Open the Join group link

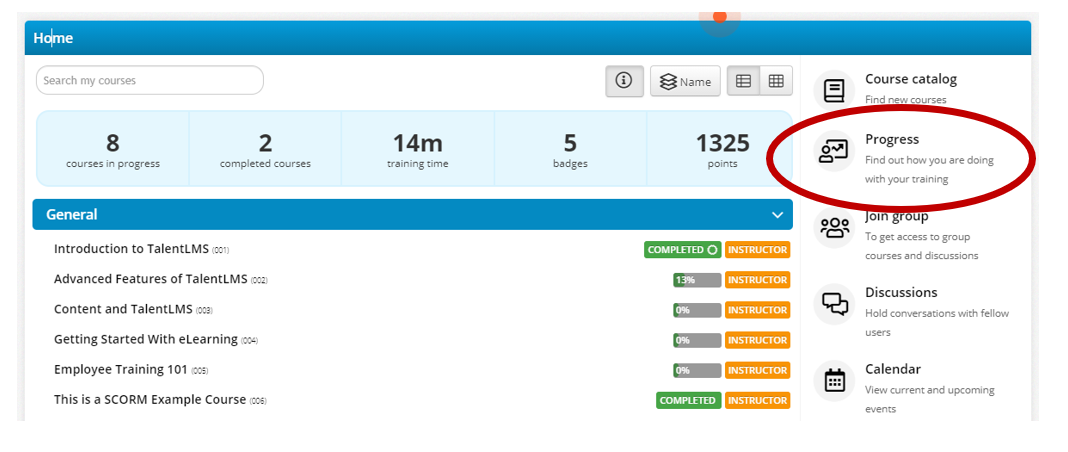click(896, 216)
